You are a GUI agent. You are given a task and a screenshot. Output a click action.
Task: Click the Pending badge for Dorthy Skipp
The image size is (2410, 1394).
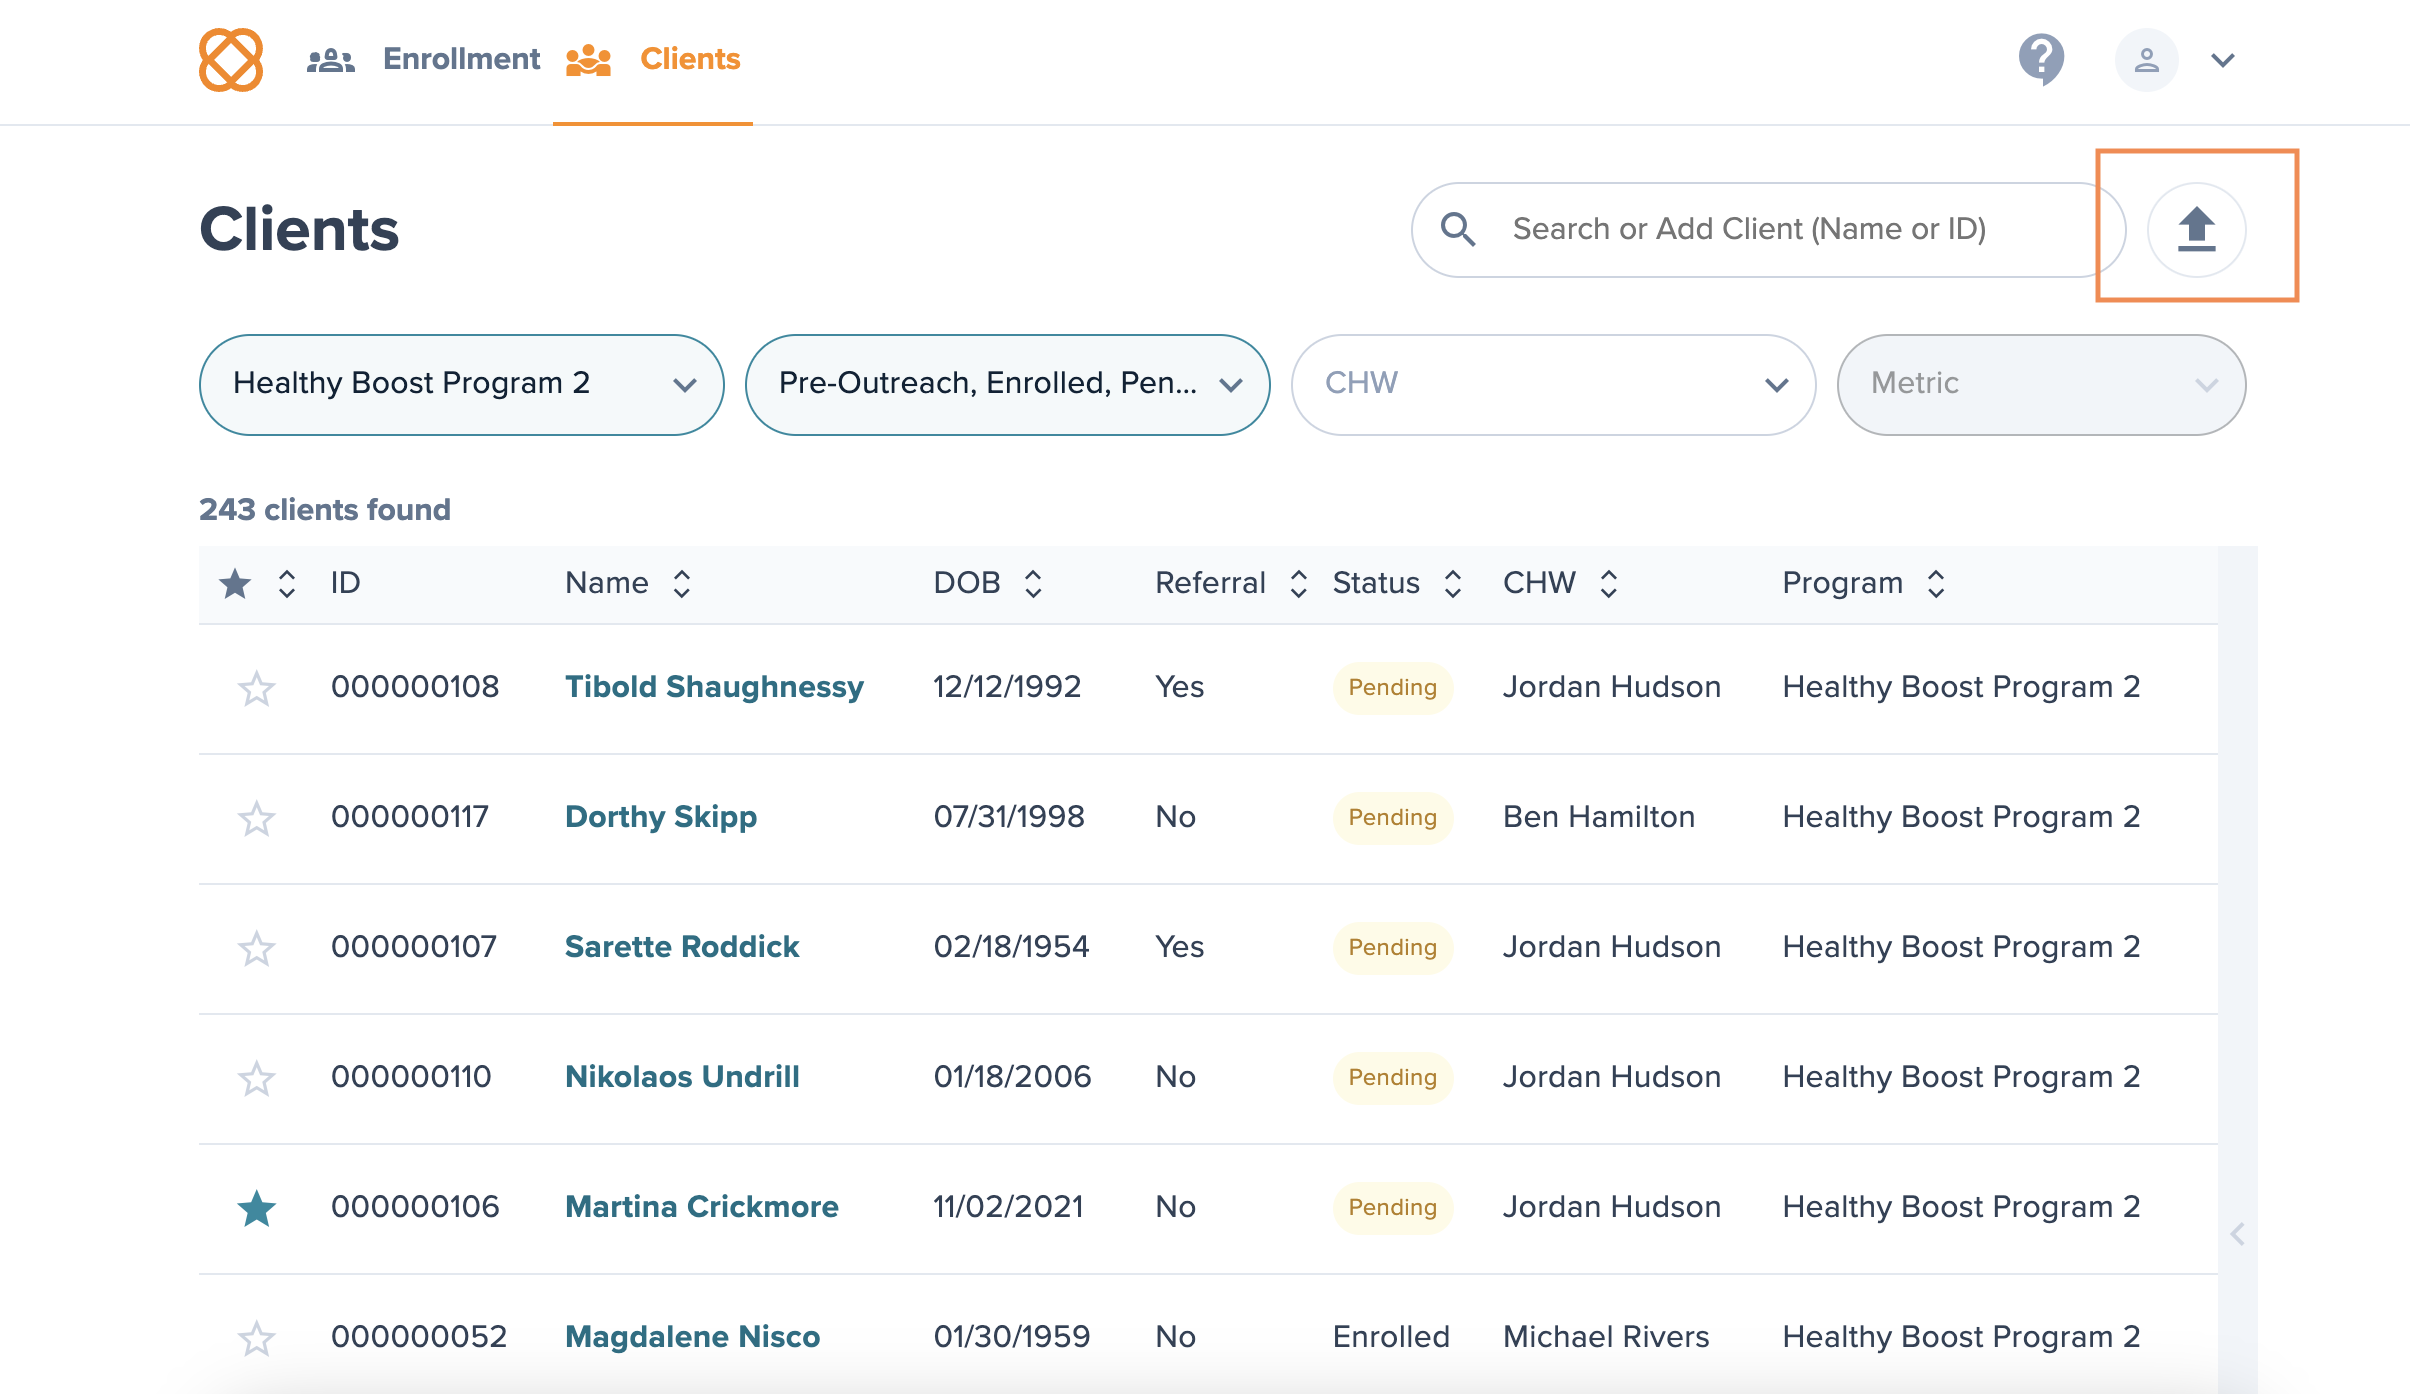point(1392,817)
